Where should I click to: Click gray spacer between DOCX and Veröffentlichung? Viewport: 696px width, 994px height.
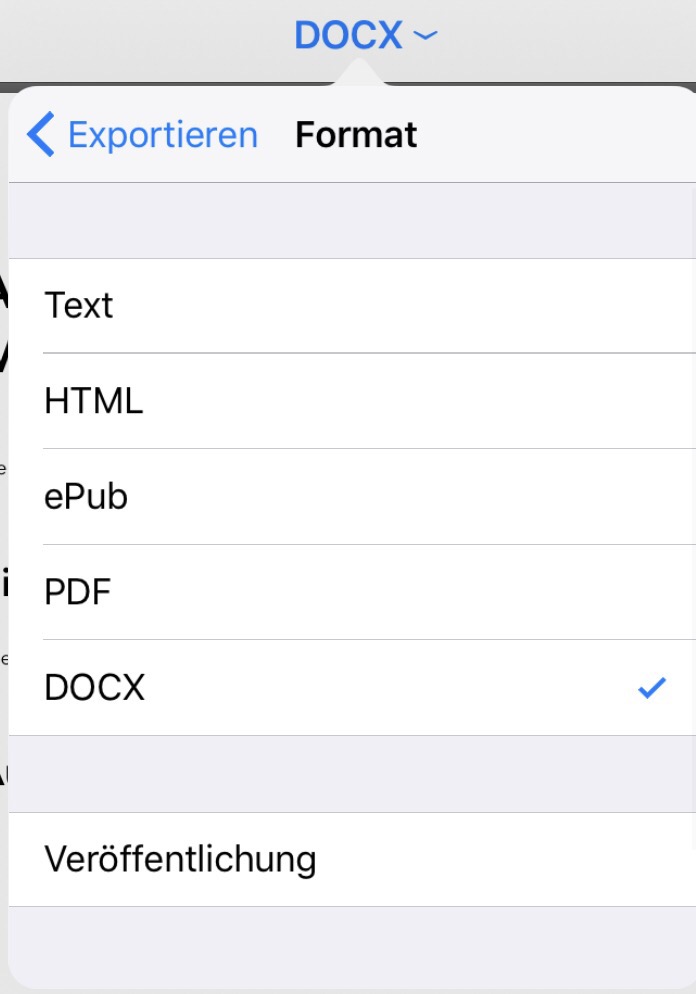[350, 773]
